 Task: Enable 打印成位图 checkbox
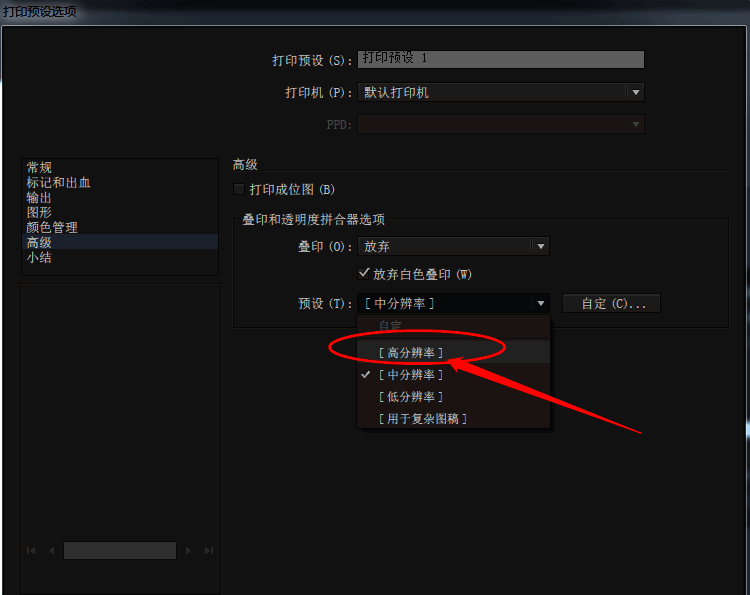pyautogui.click(x=239, y=189)
